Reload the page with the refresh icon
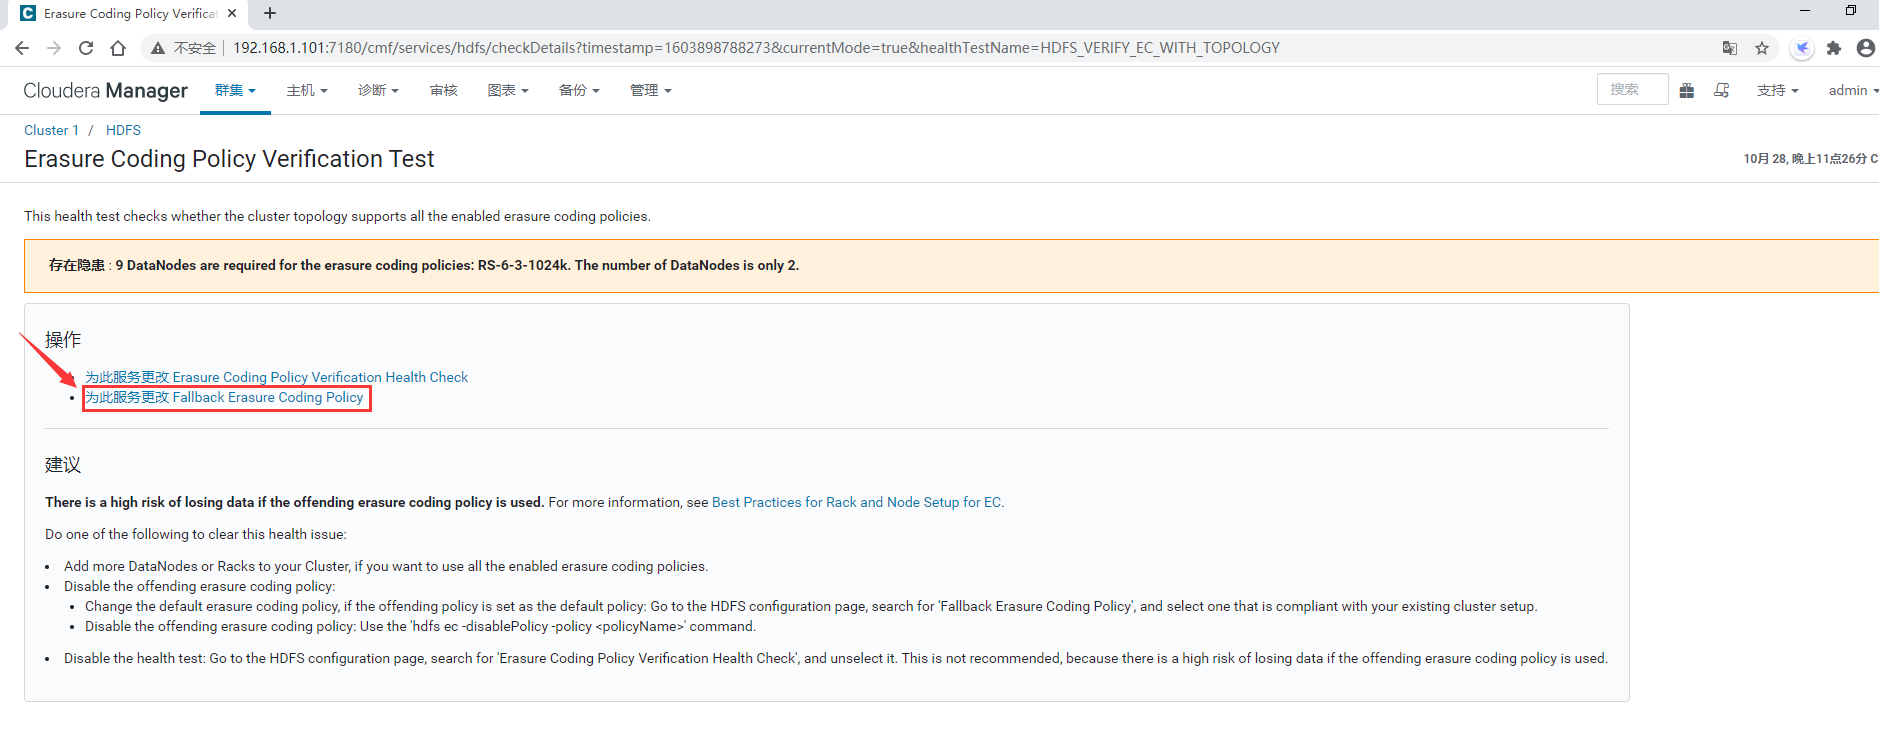 click(x=86, y=48)
